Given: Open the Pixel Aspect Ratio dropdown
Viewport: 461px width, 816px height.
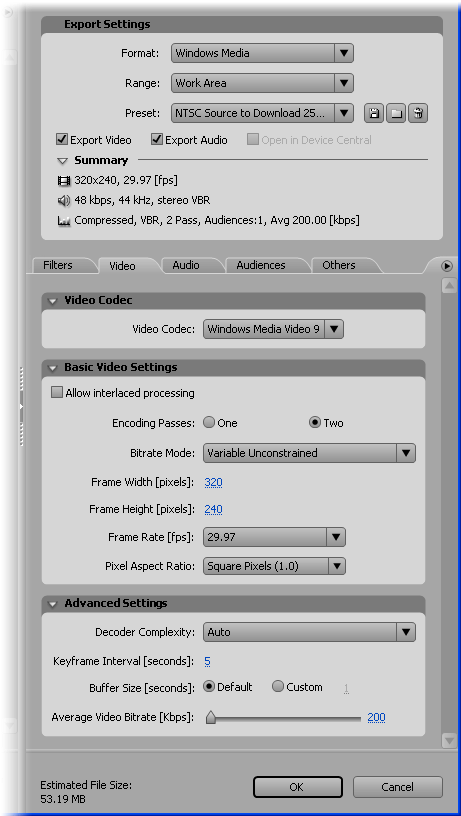Looking at the screenshot, I should coord(274,566).
